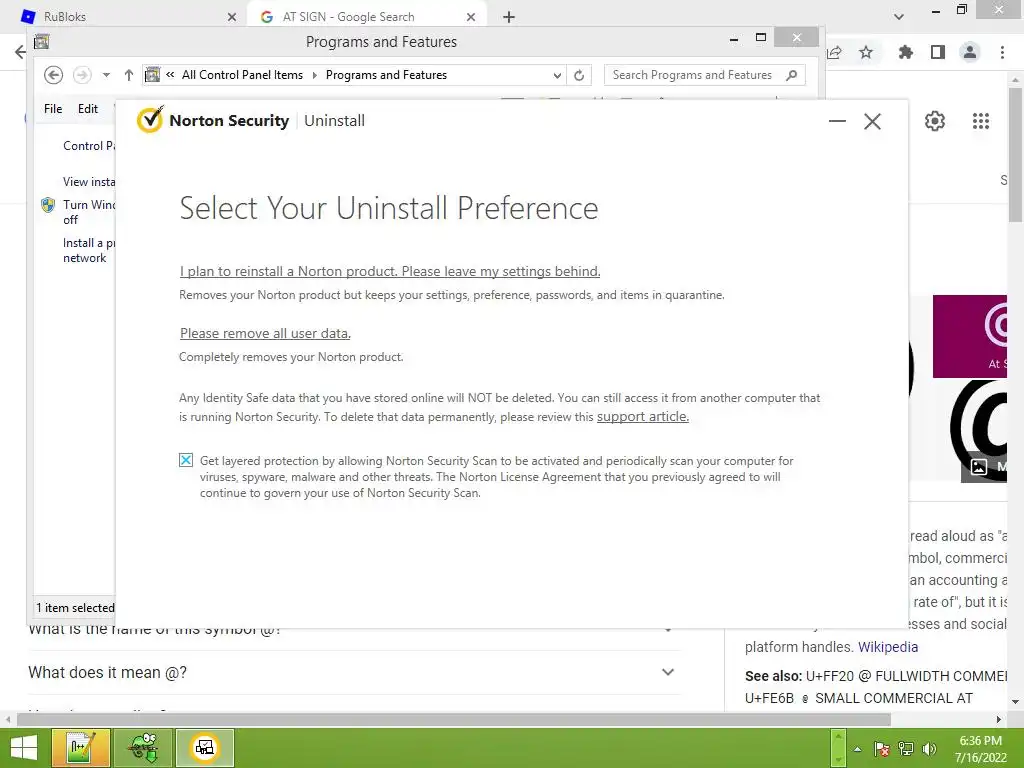This screenshot has width=1024, height=768.
Task: Open the support article link
Action: (643, 417)
